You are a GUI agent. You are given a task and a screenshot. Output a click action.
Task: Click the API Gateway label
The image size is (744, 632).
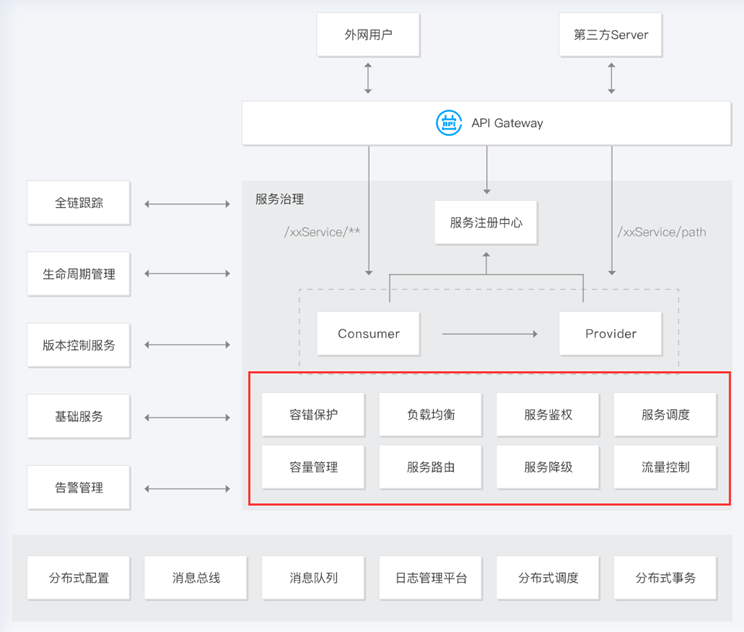coord(507,123)
